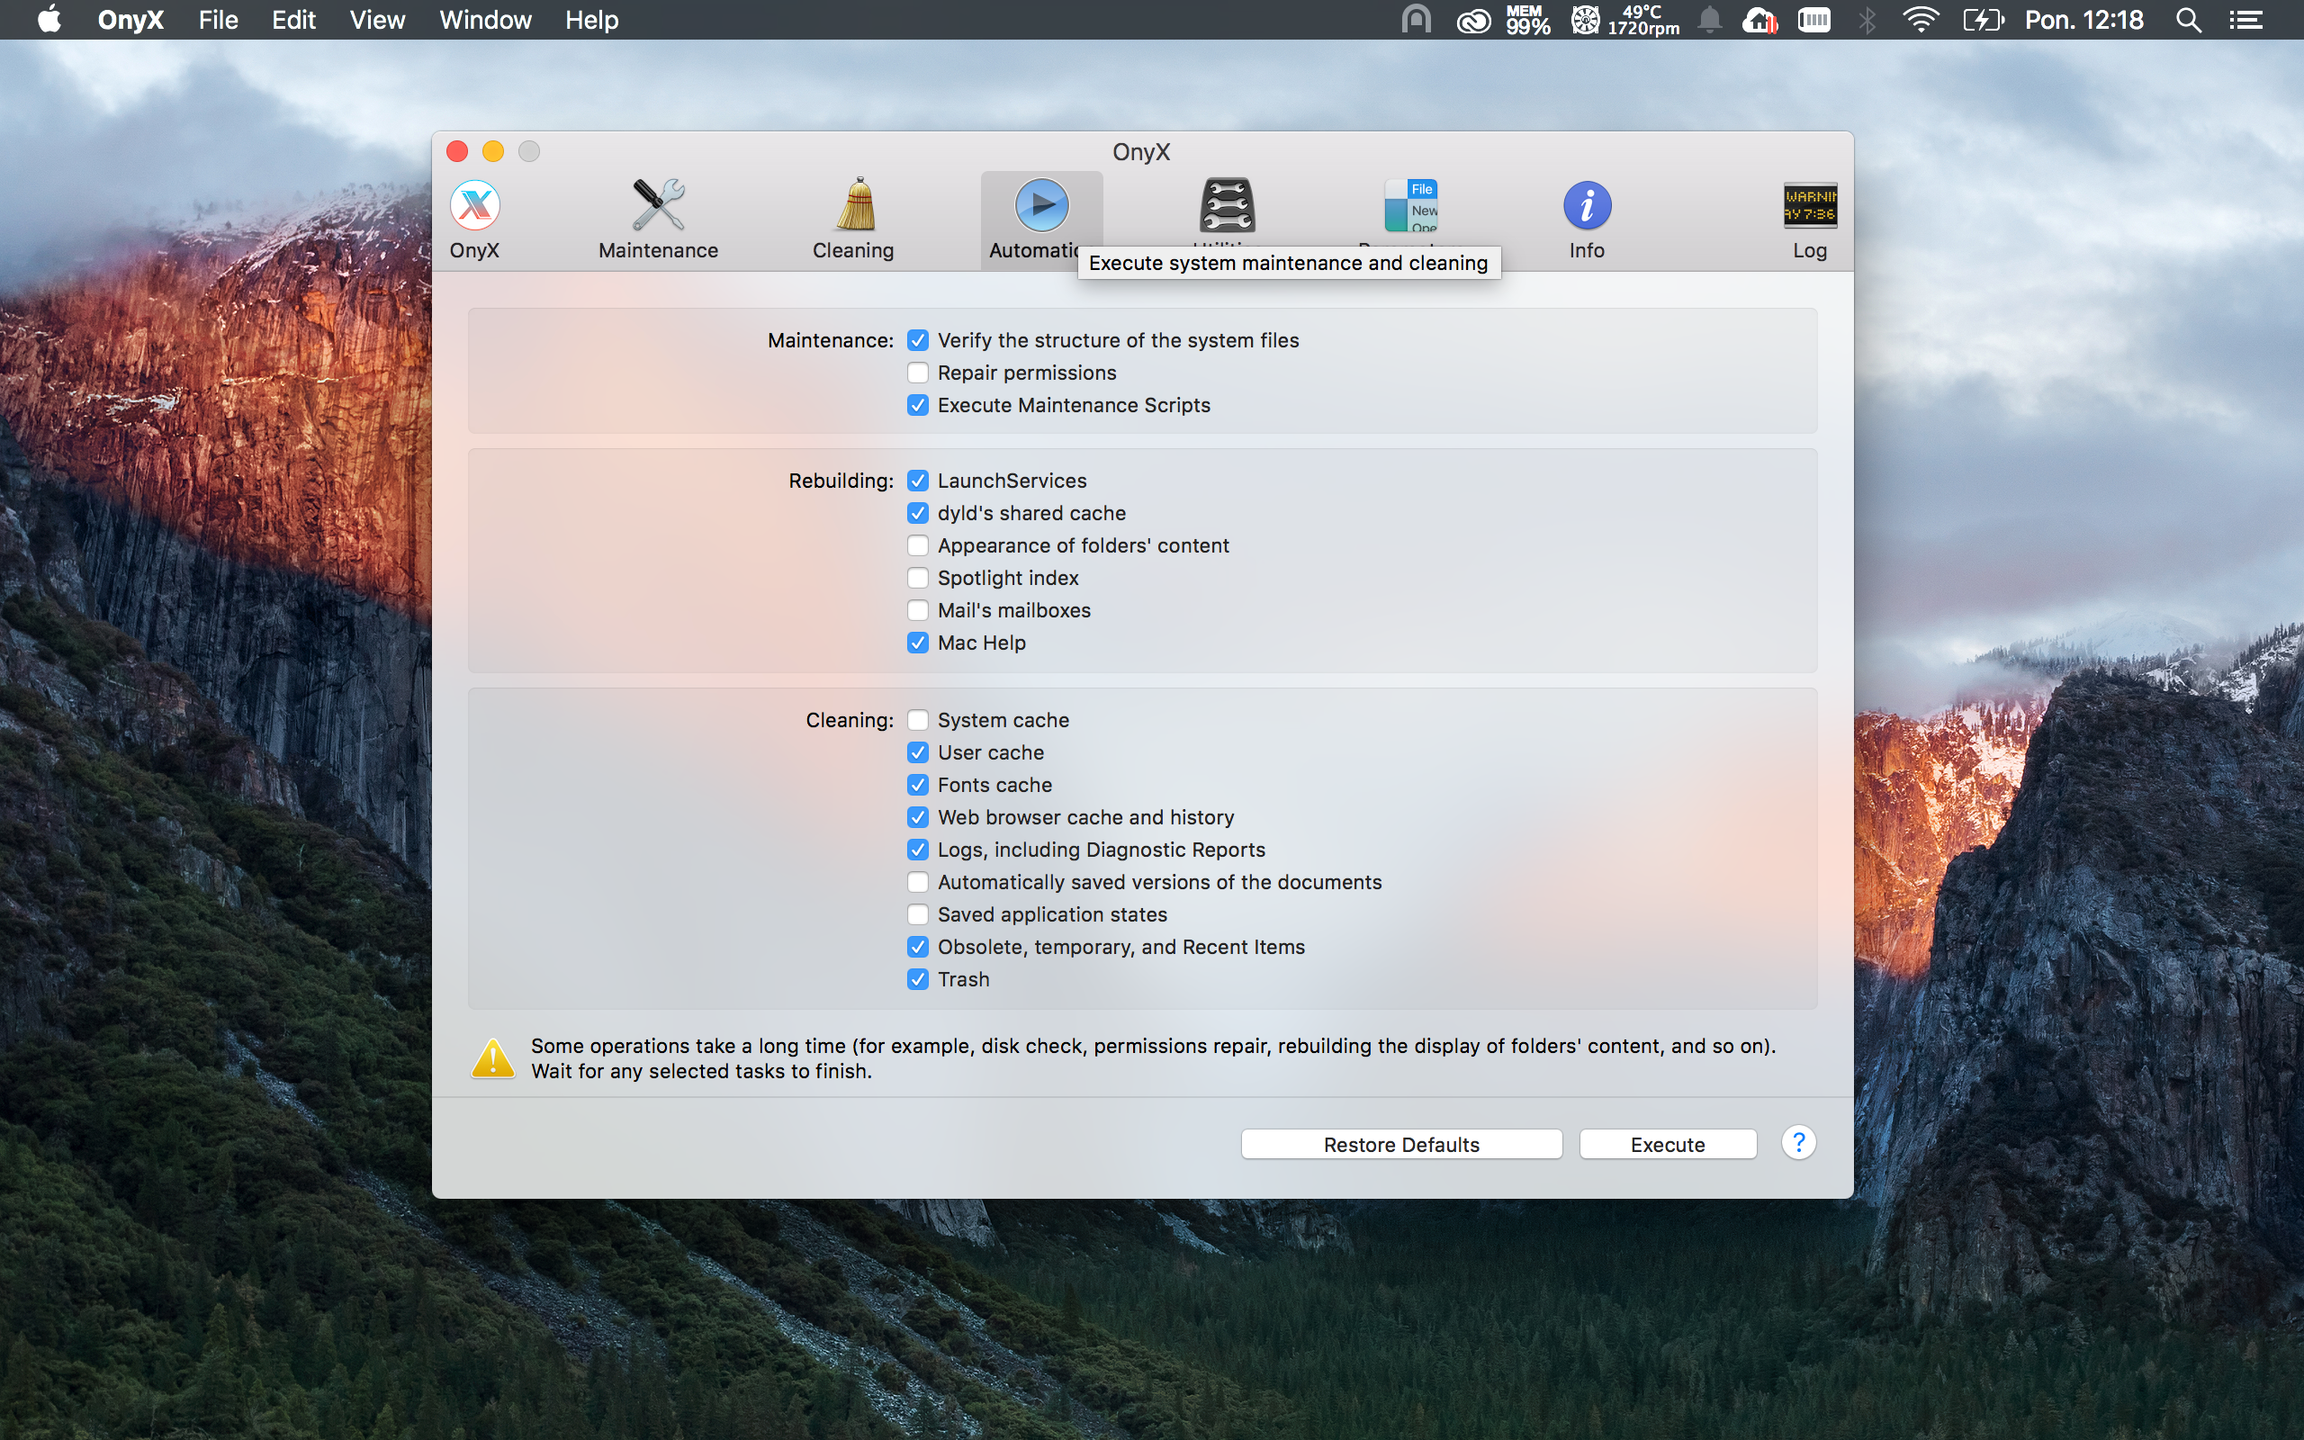This screenshot has height=1440, width=2304.
Task: Click the keyboard-style menu bar icon
Action: click(1814, 20)
